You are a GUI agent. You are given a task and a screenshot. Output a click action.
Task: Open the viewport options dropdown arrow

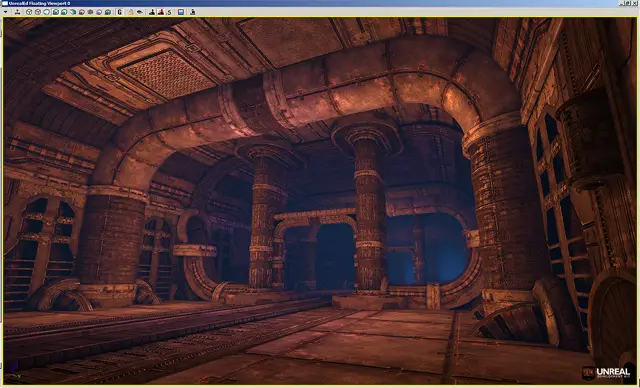5,12
